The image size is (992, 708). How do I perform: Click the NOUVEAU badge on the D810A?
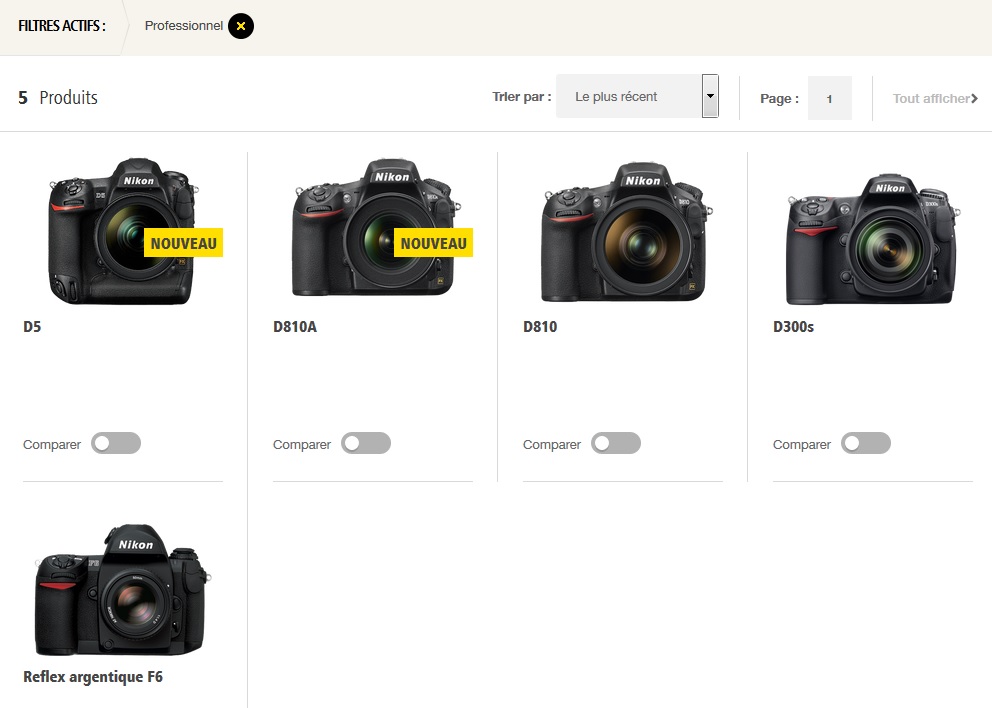click(x=433, y=243)
